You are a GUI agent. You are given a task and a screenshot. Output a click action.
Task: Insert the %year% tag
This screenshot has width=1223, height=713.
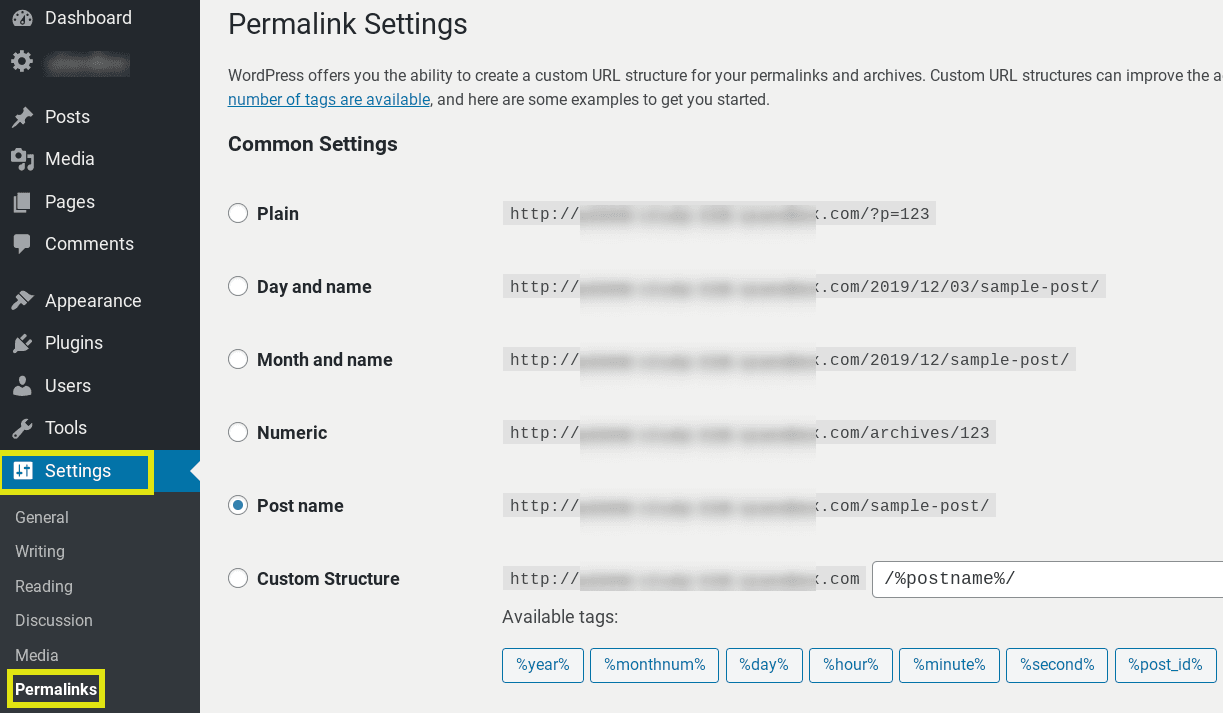(543, 665)
